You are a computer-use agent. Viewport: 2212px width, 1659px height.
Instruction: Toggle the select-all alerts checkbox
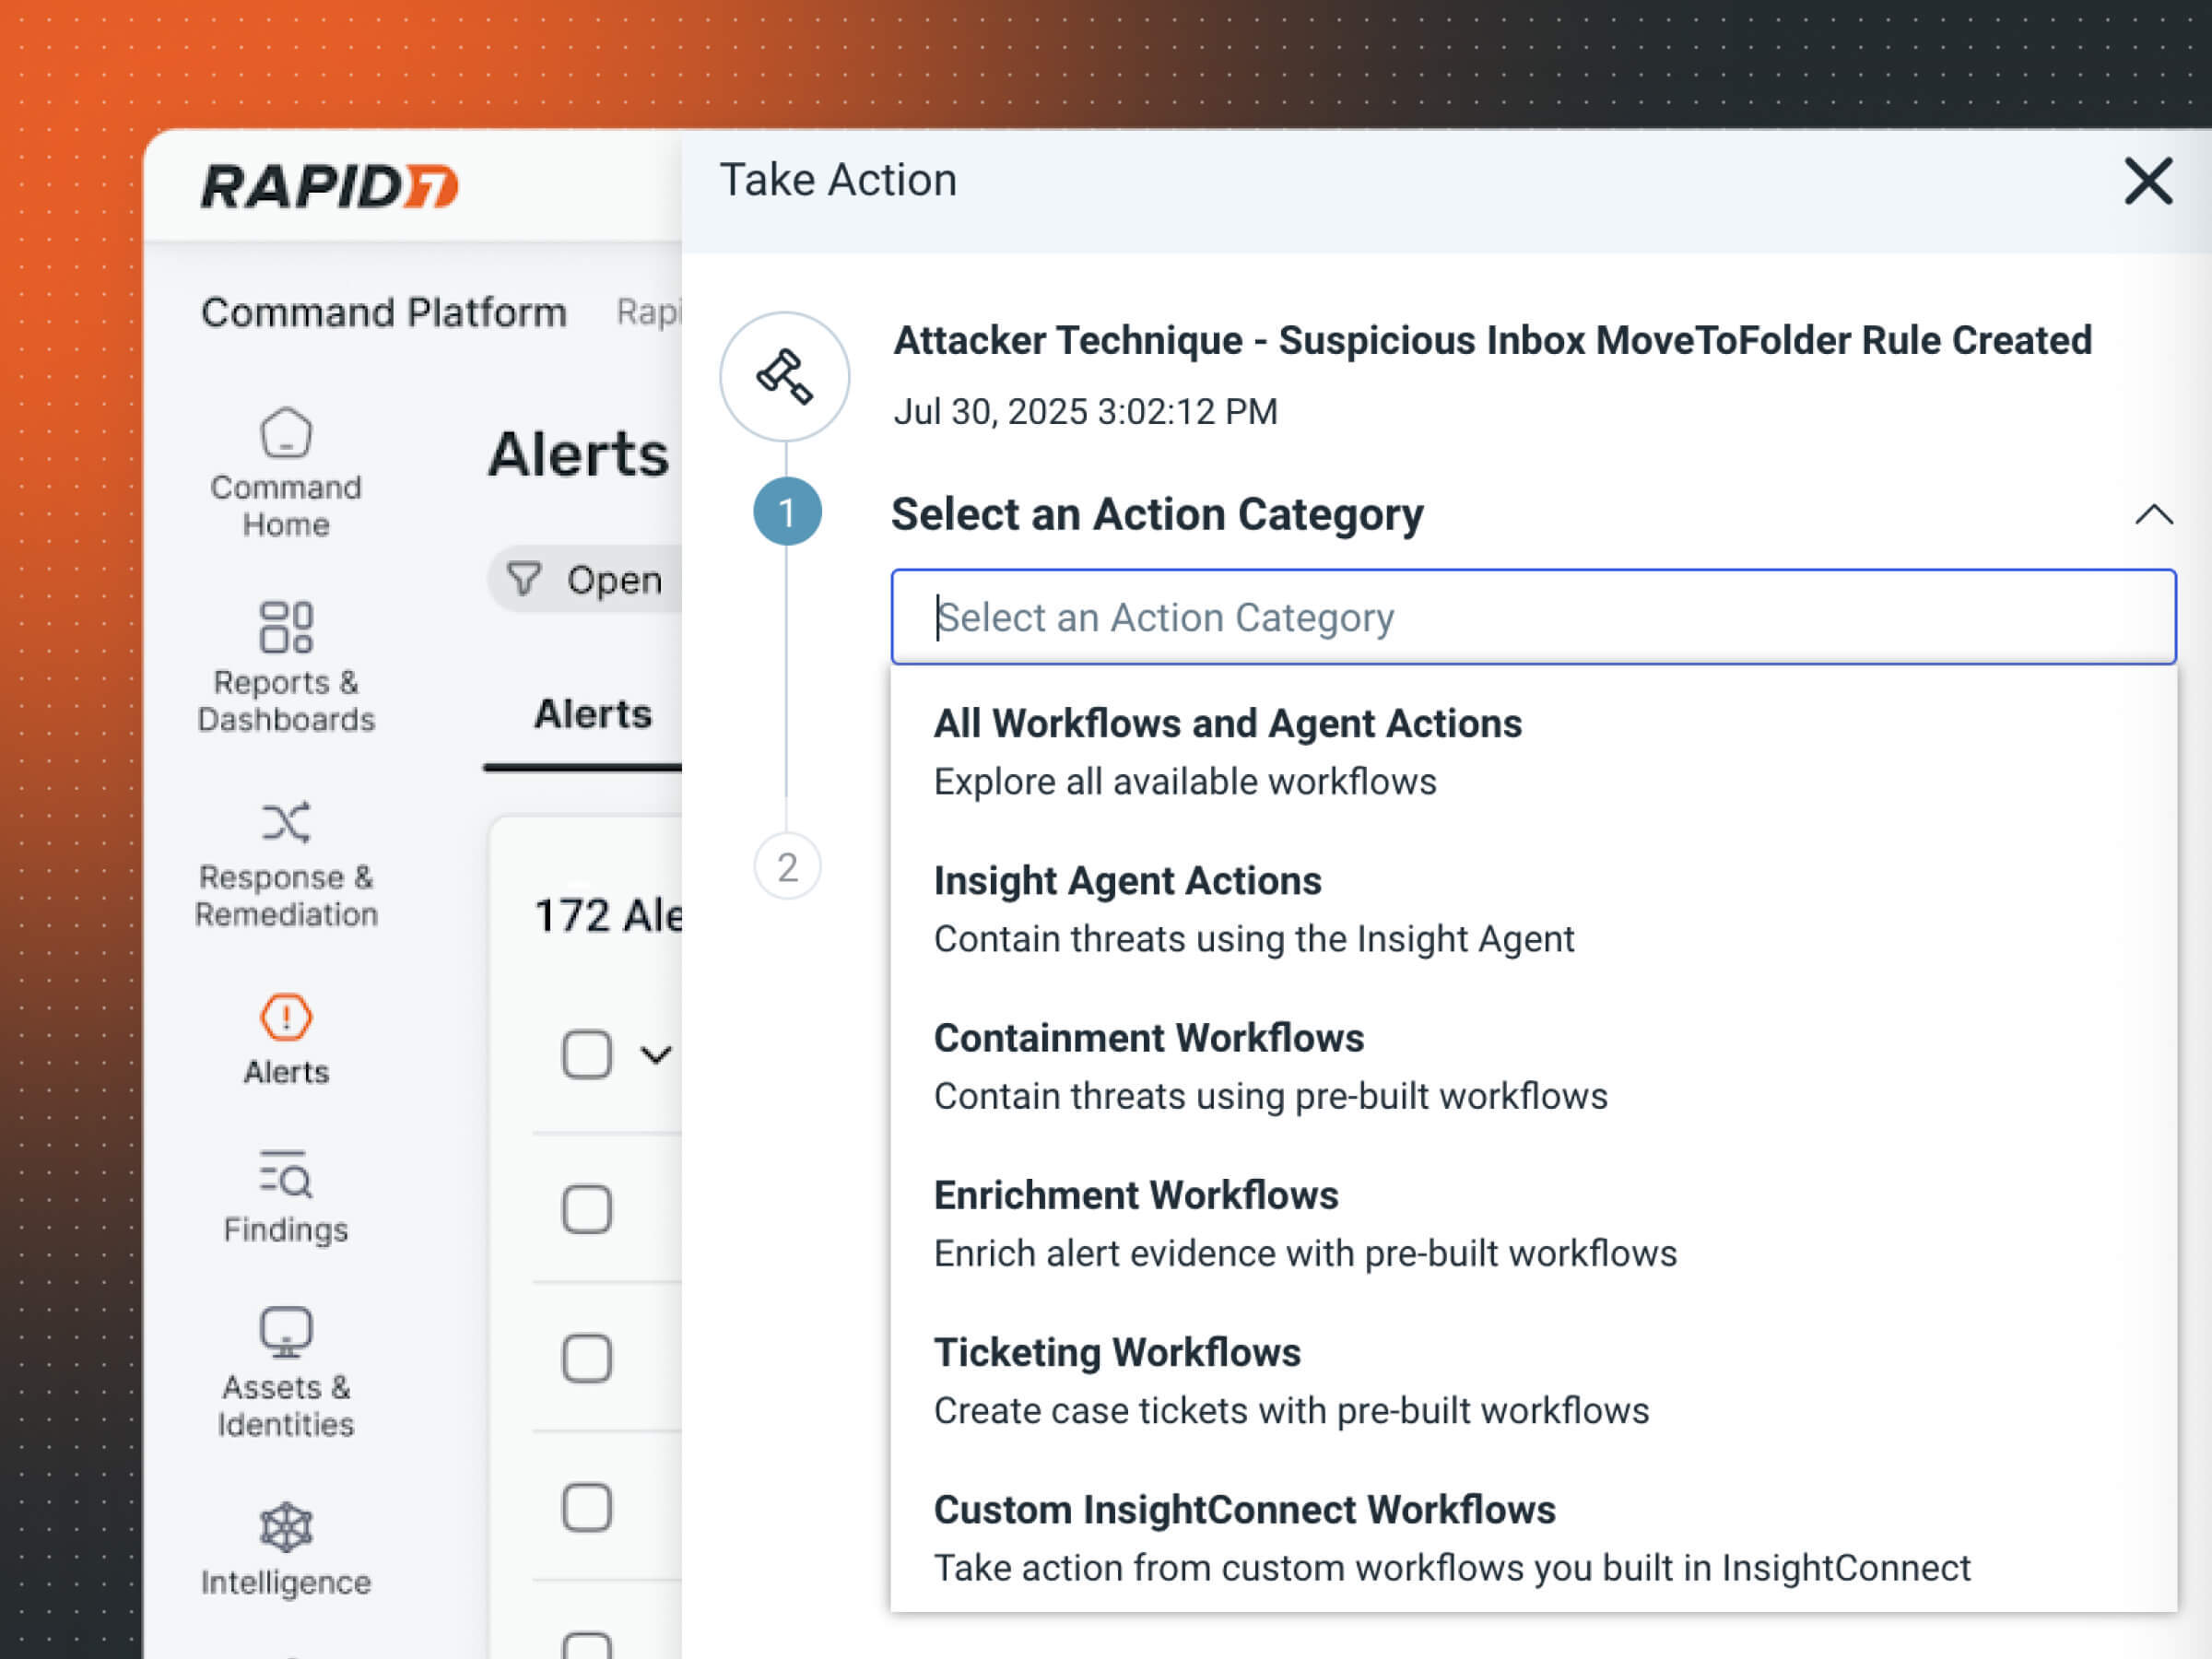click(587, 1054)
